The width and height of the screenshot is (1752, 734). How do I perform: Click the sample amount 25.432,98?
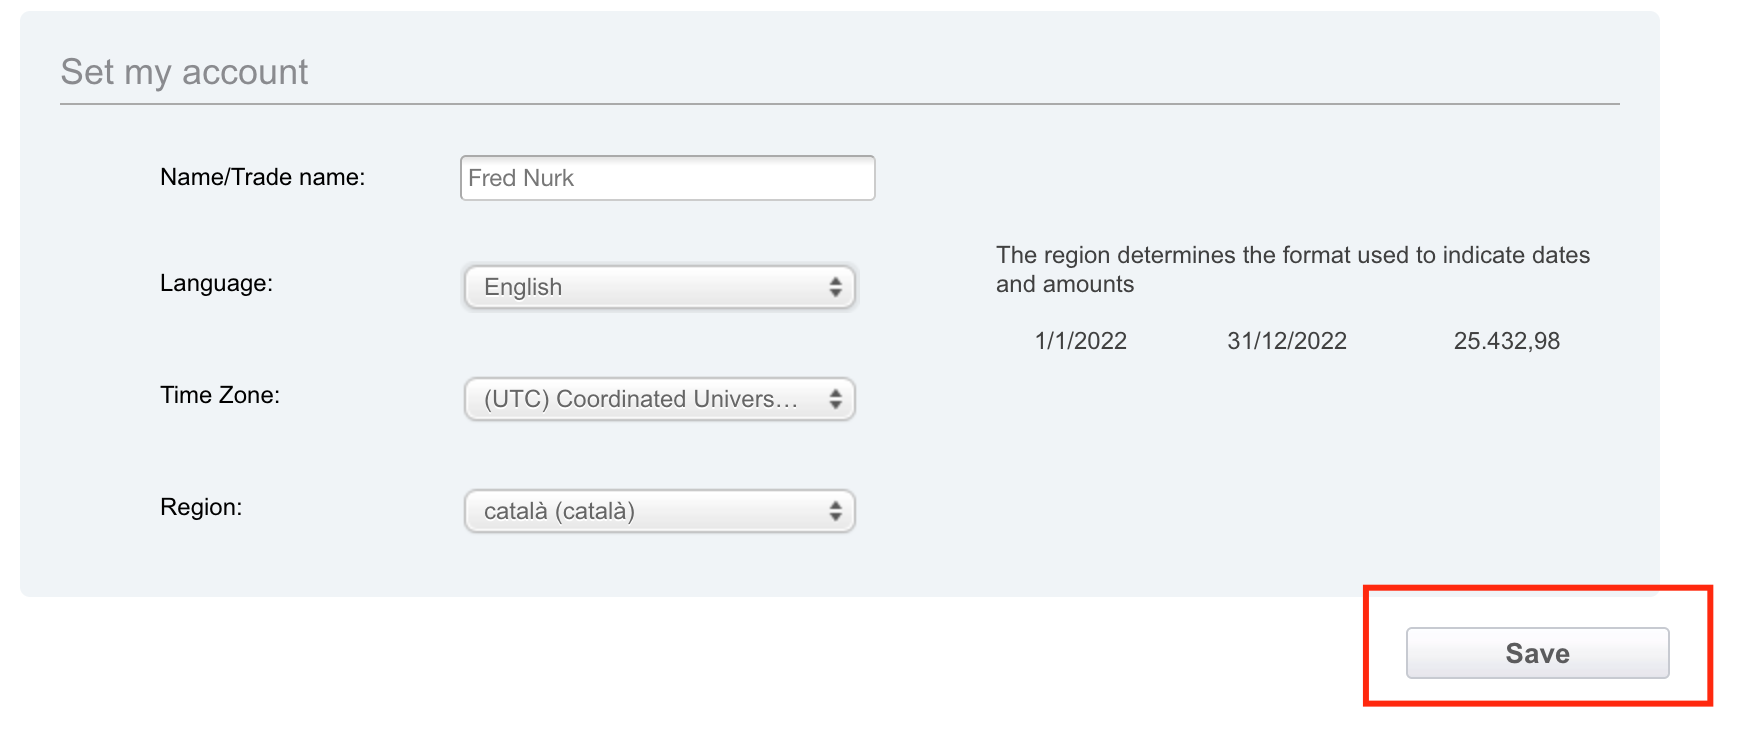tap(1506, 341)
